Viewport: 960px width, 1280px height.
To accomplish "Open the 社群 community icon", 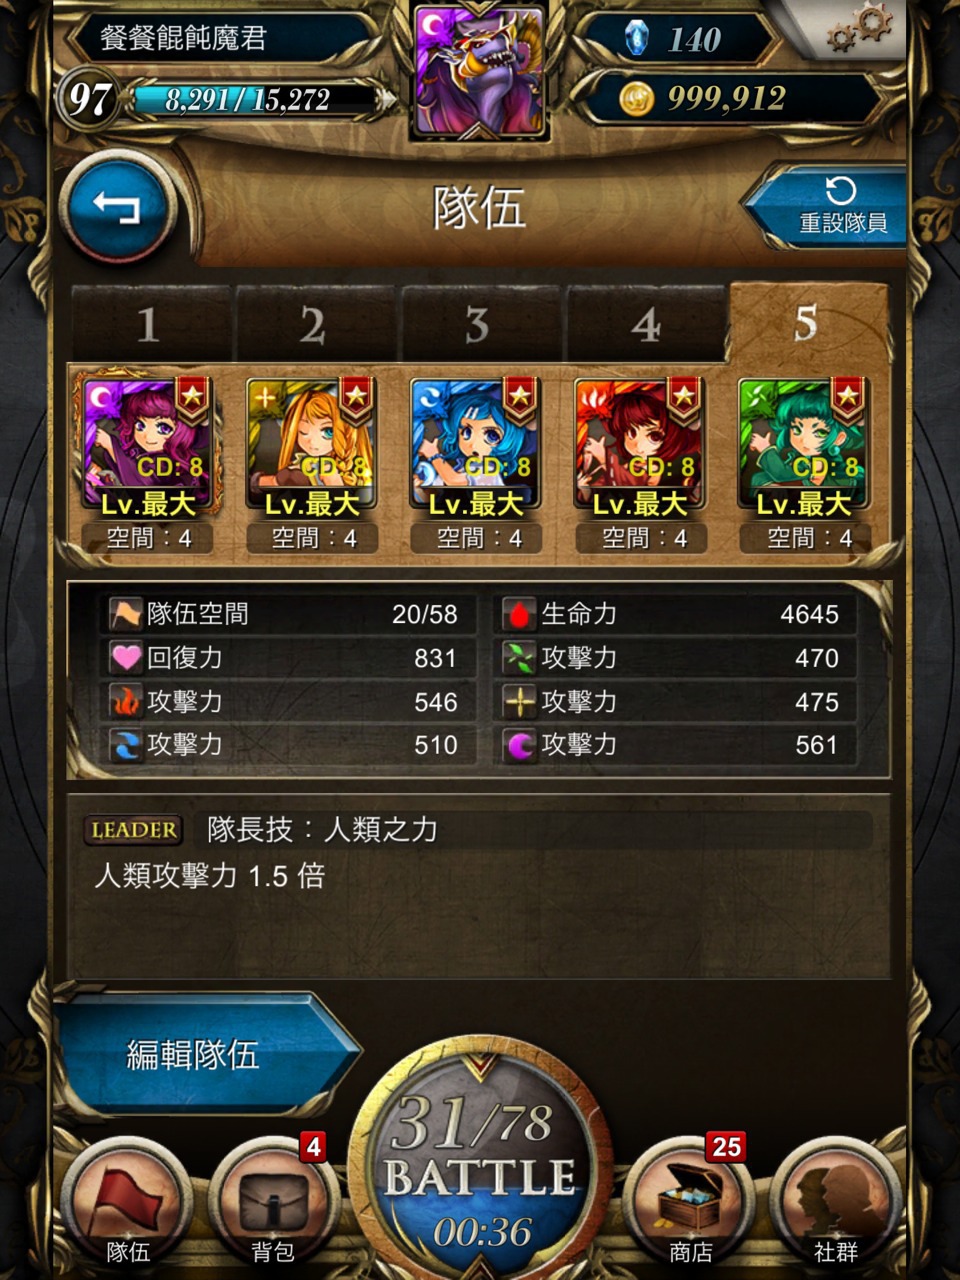I will (x=835, y=1202).
